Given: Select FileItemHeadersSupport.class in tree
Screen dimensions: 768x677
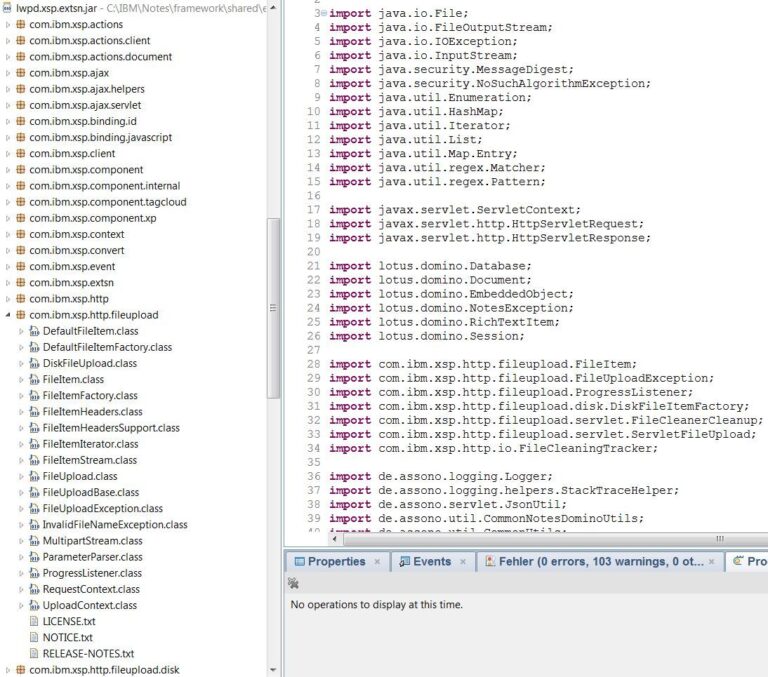Looking at the screenshot, I should tap(111, 428).
